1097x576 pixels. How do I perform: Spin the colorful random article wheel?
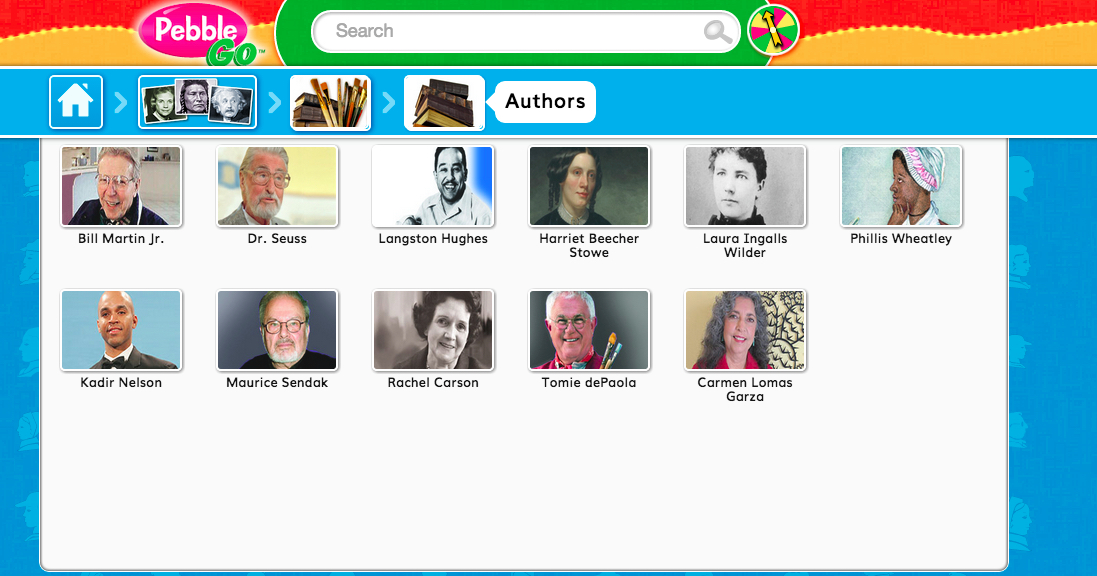(x=773, y=31)
